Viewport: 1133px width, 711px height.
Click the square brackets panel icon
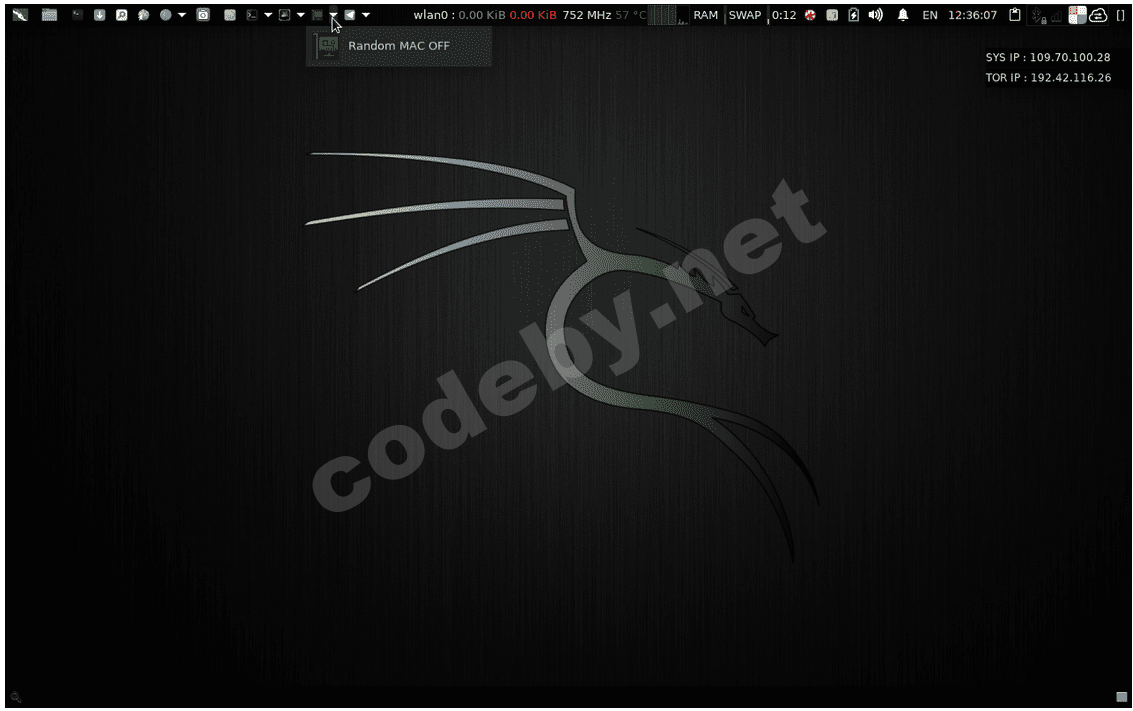[1121, 14]
